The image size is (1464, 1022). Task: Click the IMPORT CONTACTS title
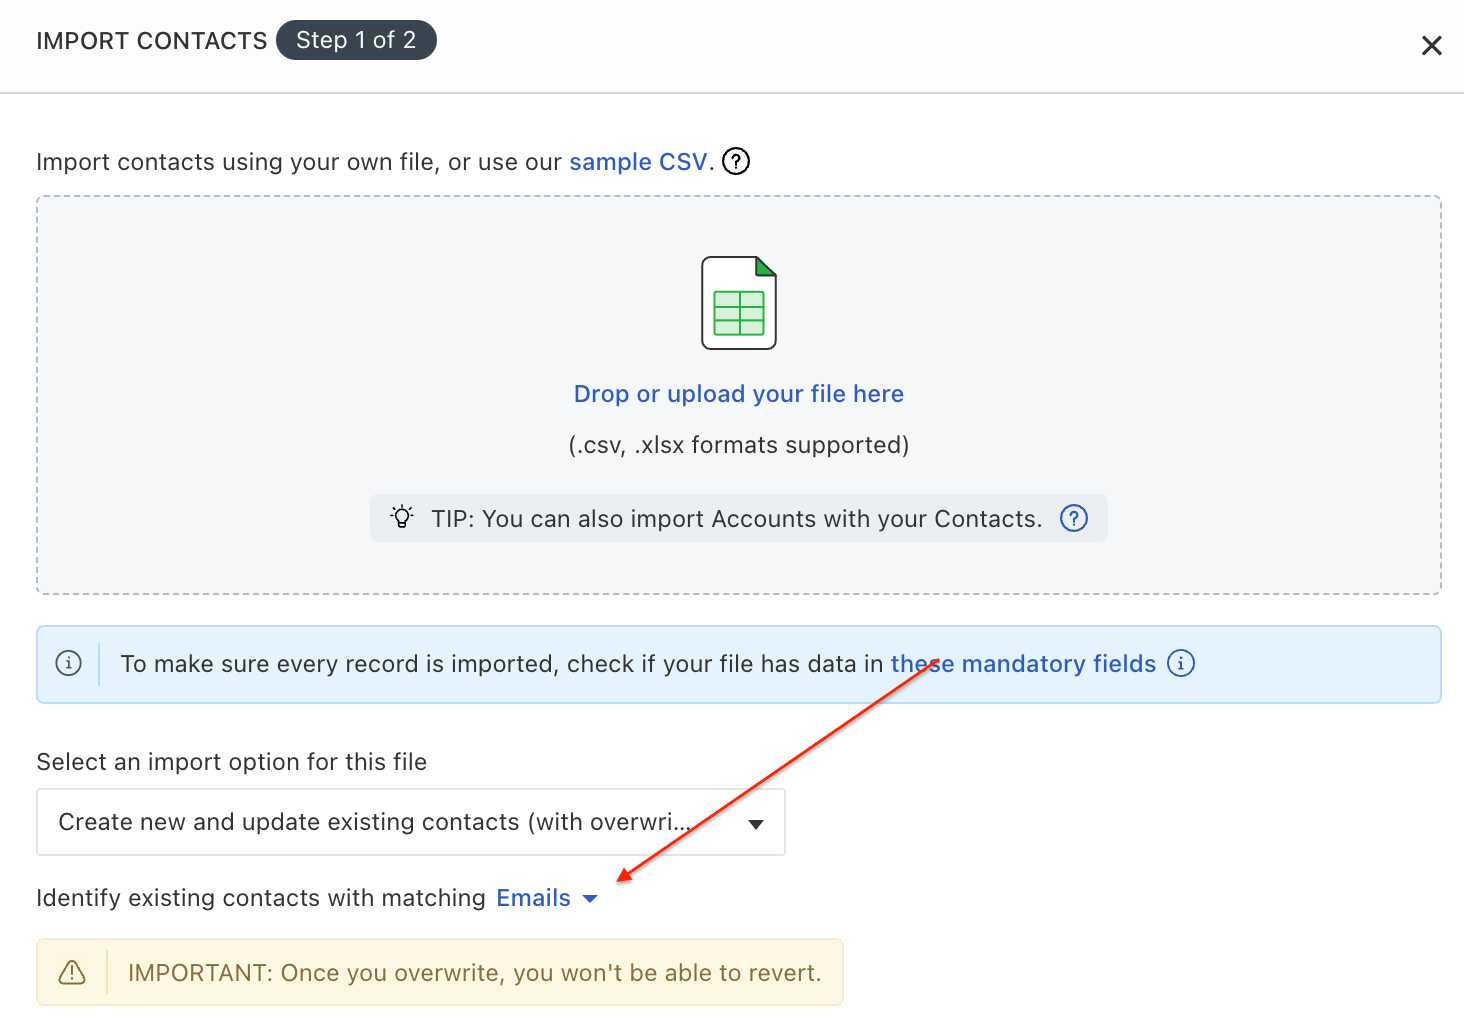point(152,41)
